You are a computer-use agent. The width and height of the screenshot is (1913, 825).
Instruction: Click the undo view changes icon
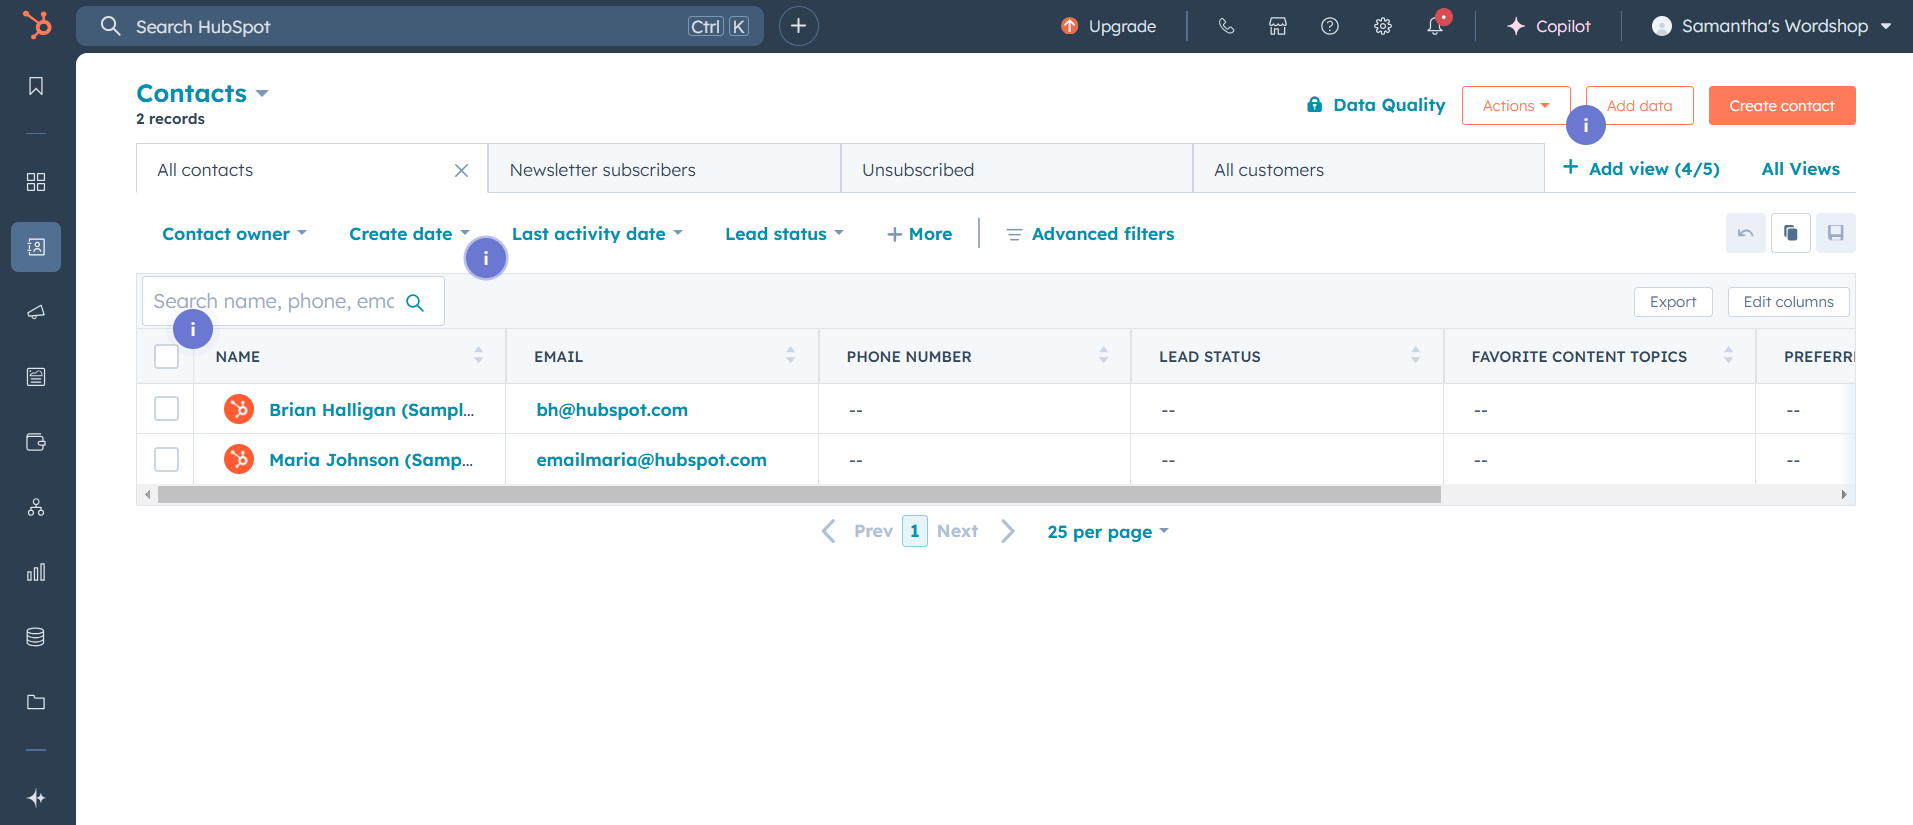coord(1746,233)
